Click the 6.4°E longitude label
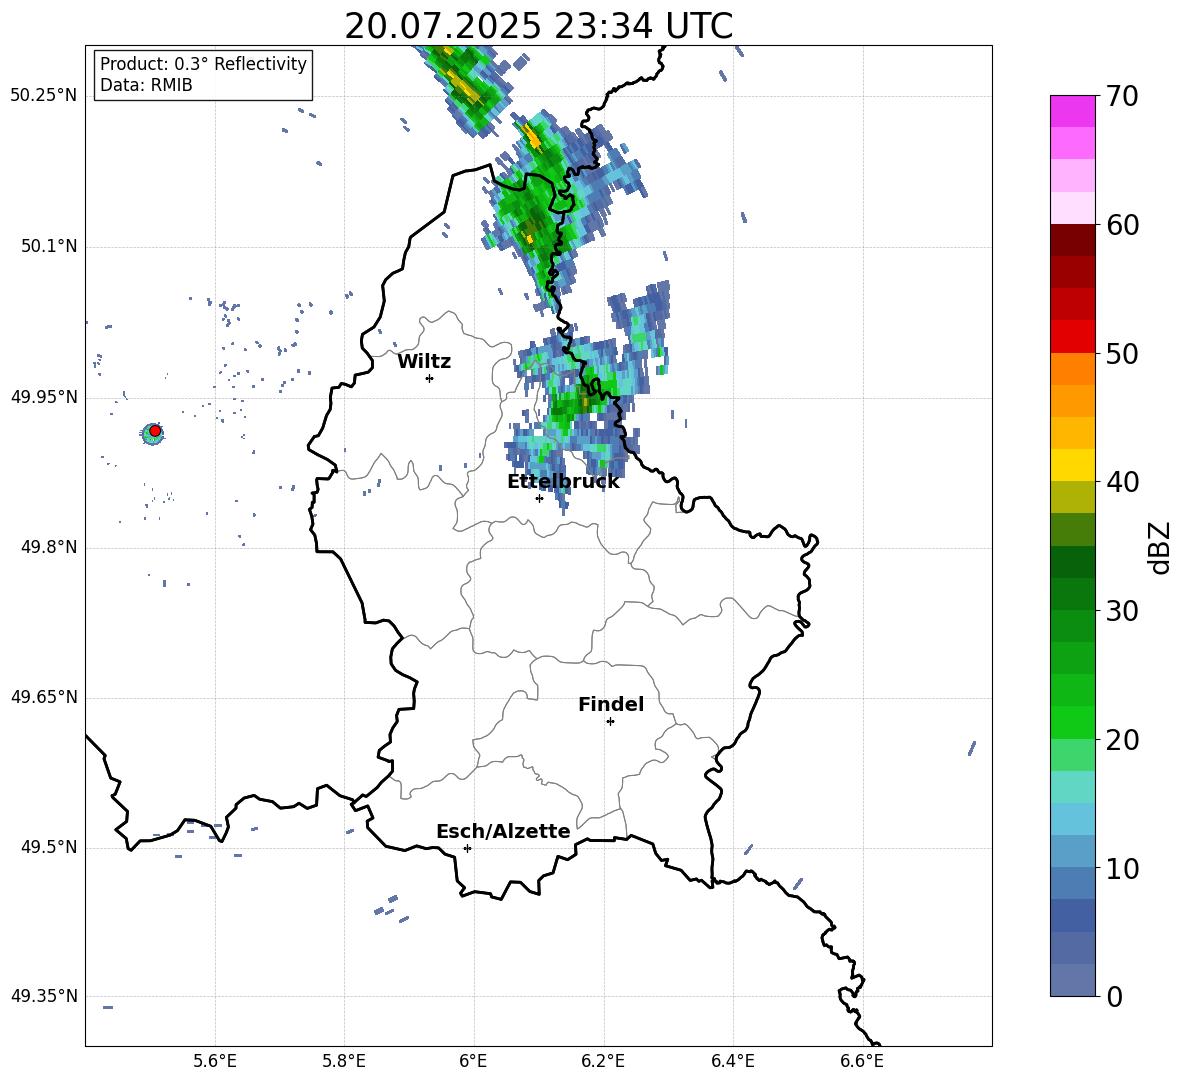The width and height of the screenshot is (1184, 1081). pyautogui.click(x=732, y=1061)
